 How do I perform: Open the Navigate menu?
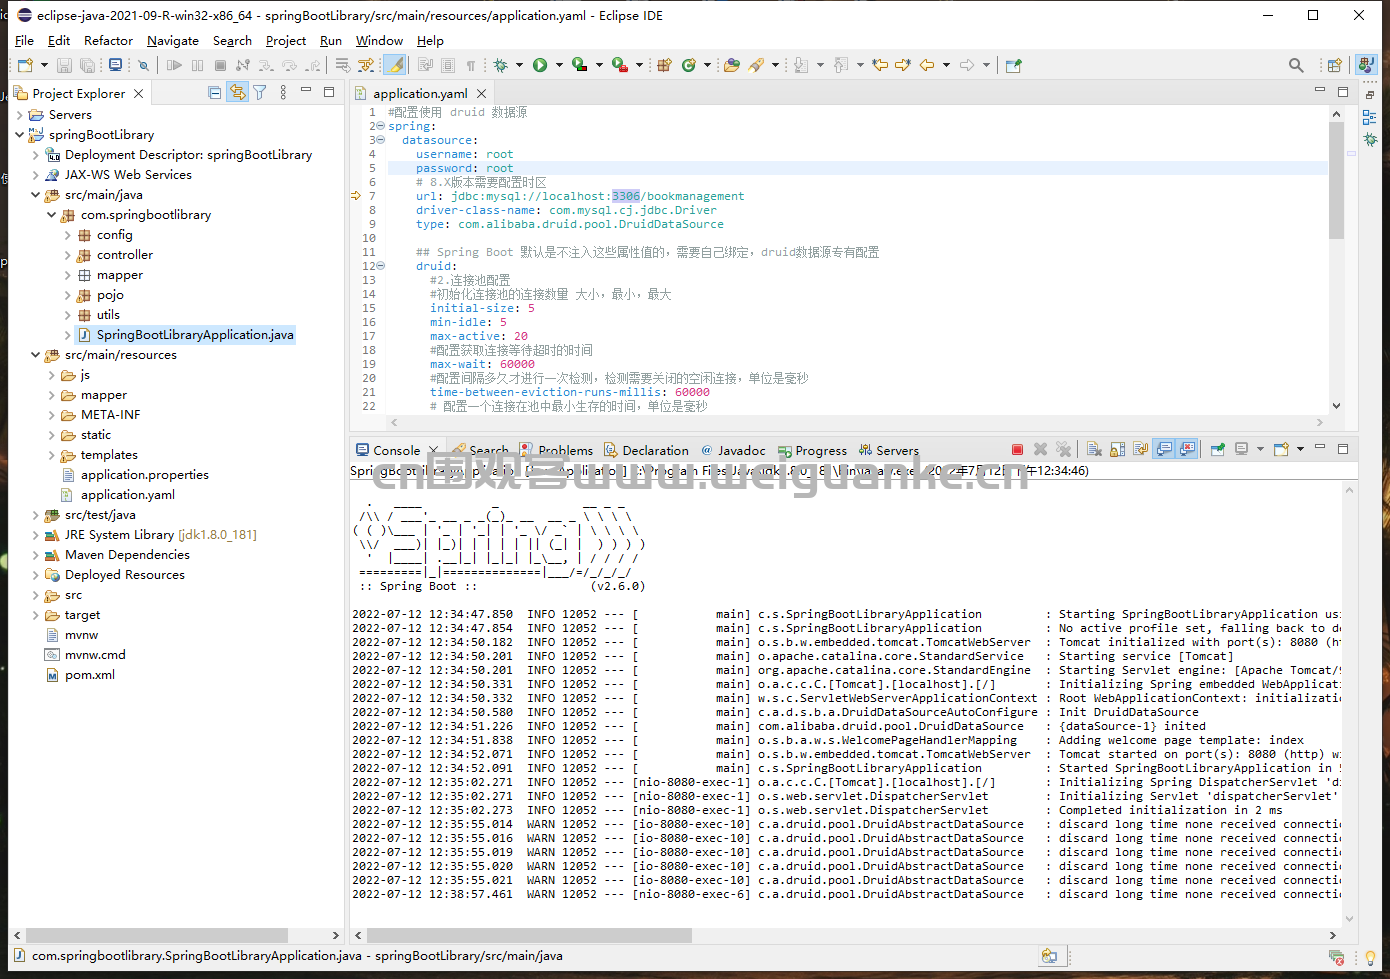[x=173, y=40]
